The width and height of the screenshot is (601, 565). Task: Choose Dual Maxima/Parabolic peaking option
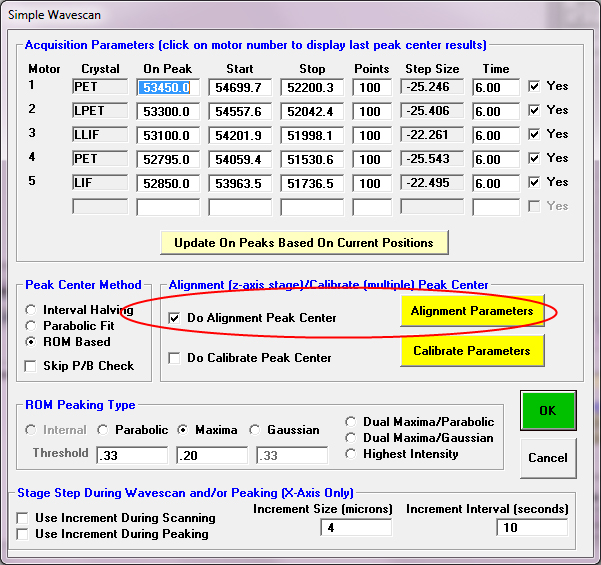351,422
